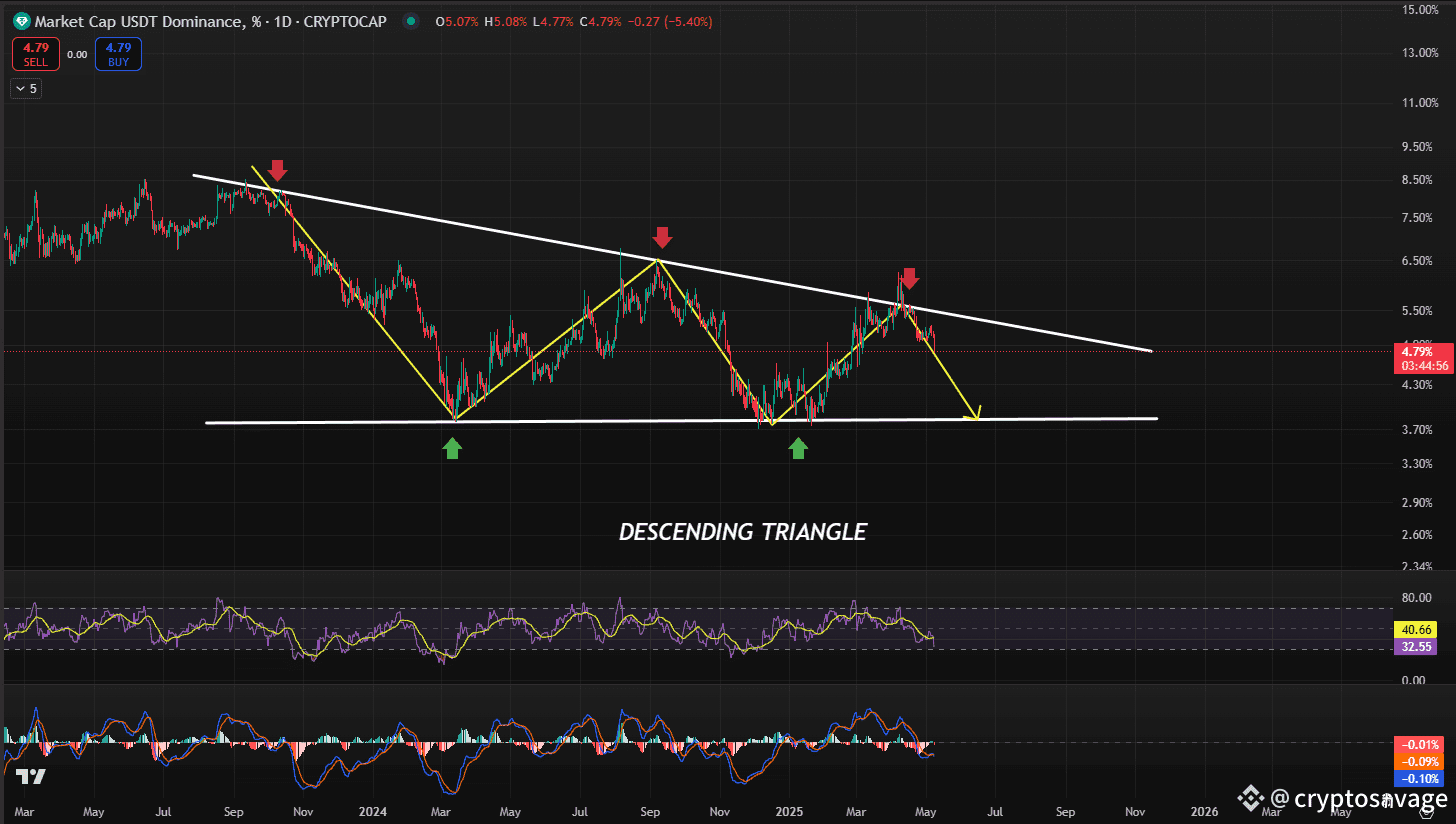Click the red arrow near the April 2025 high
1456x824 pixels.
[x=909, y=278]
